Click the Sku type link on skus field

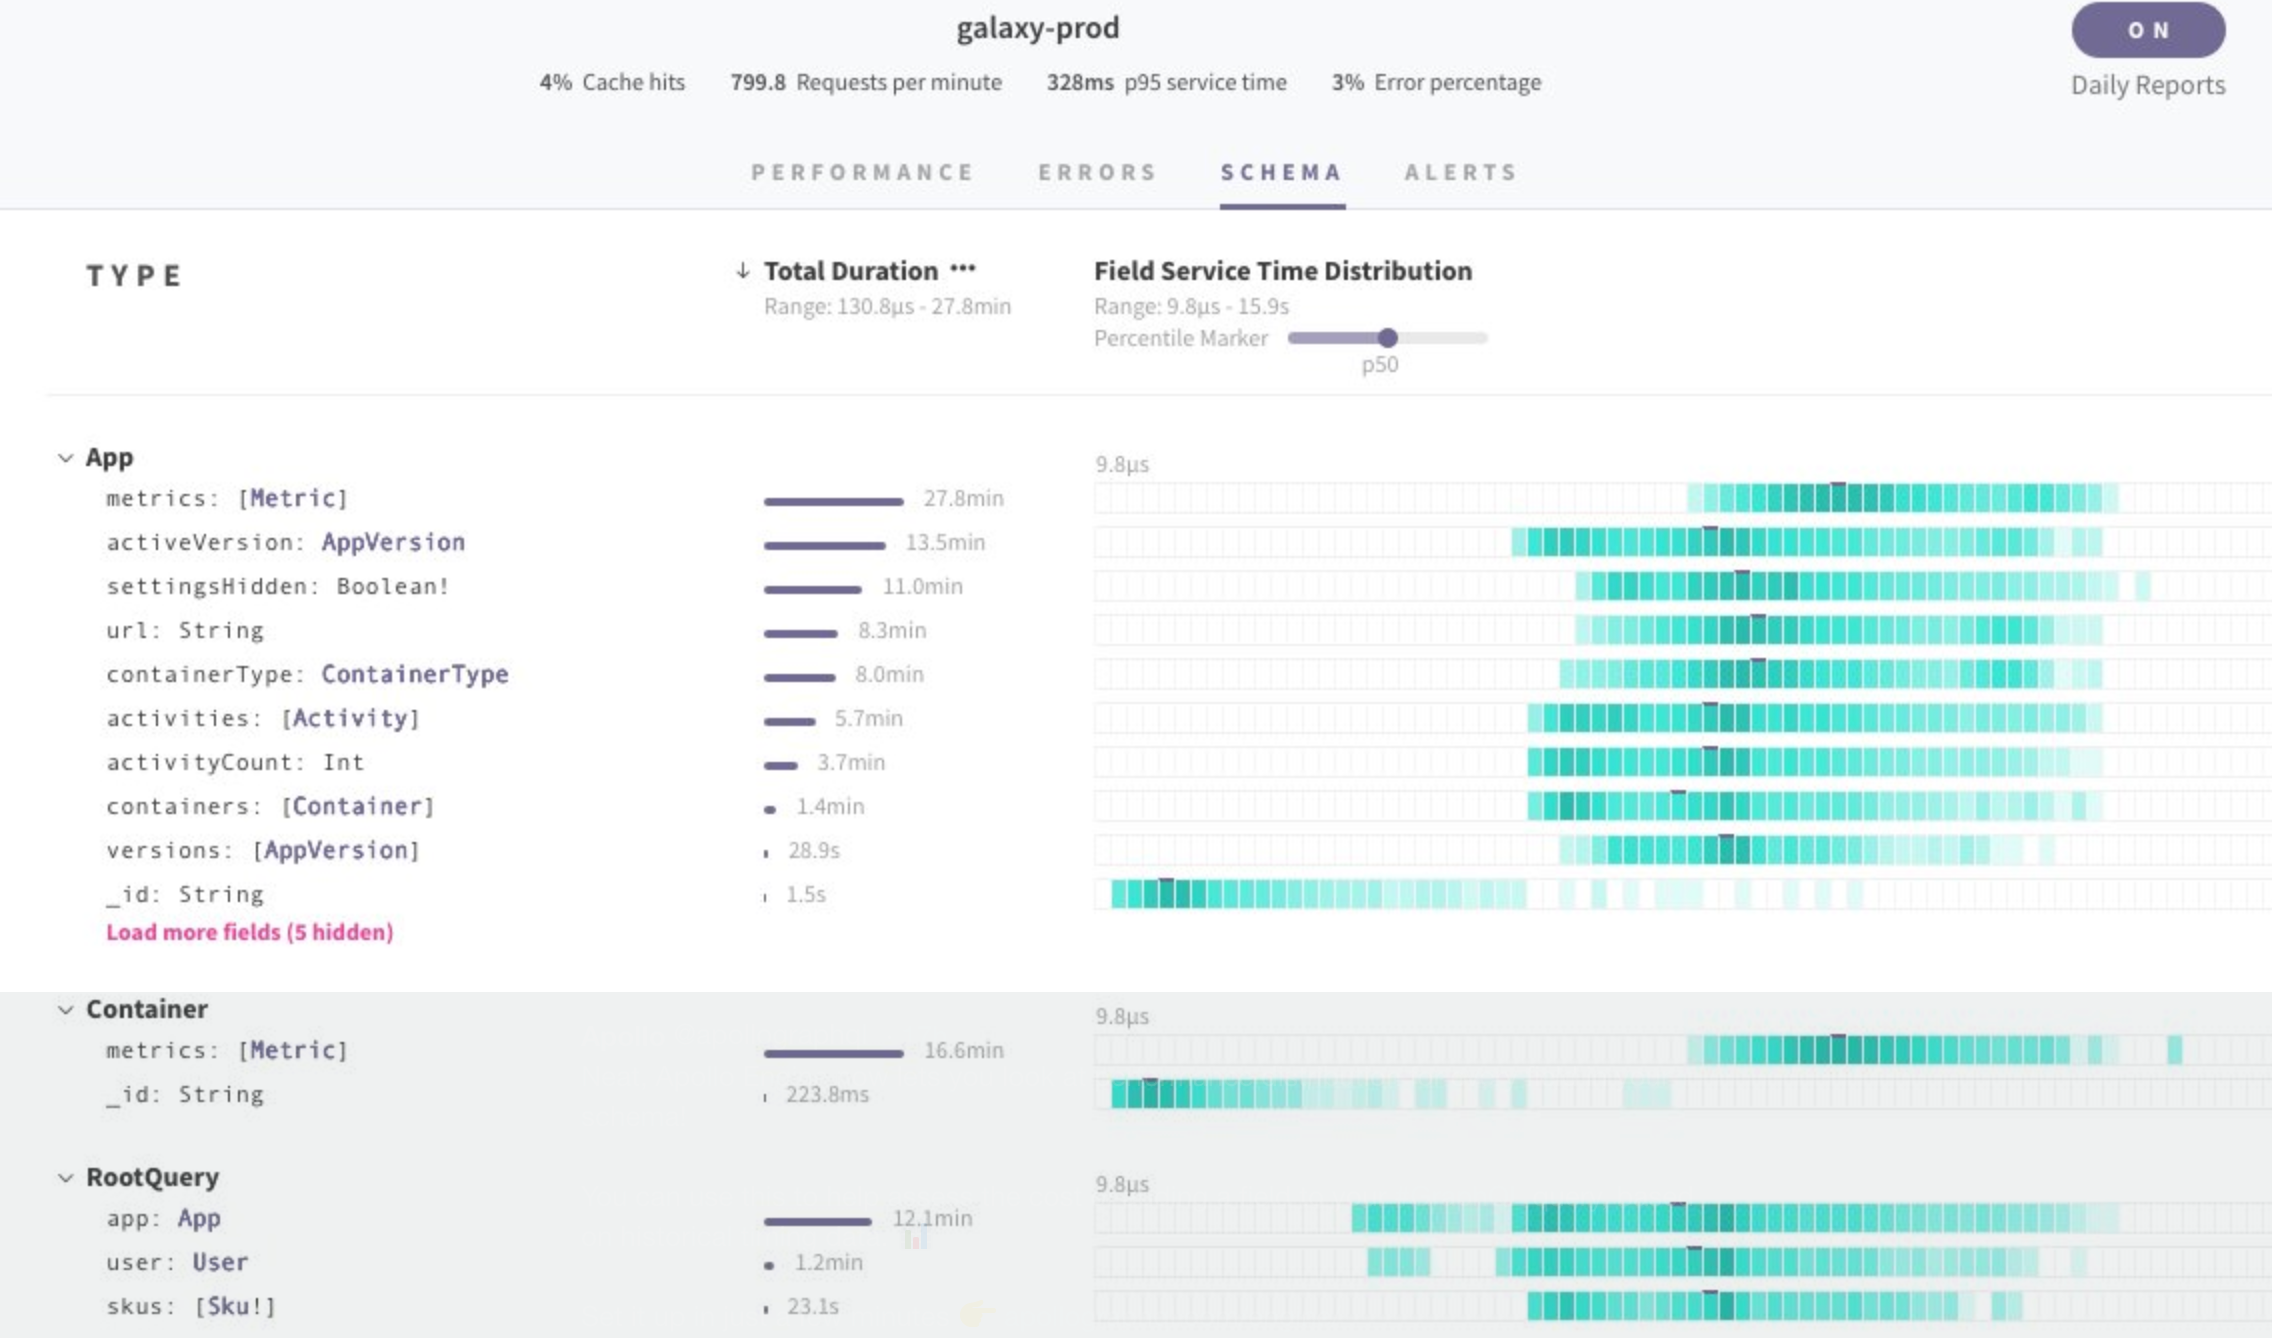[227, 1306]
